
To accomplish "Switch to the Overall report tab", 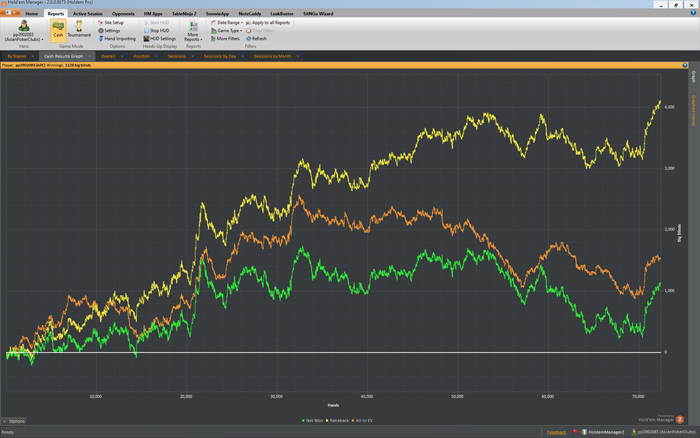I will [x=108, y=56].
